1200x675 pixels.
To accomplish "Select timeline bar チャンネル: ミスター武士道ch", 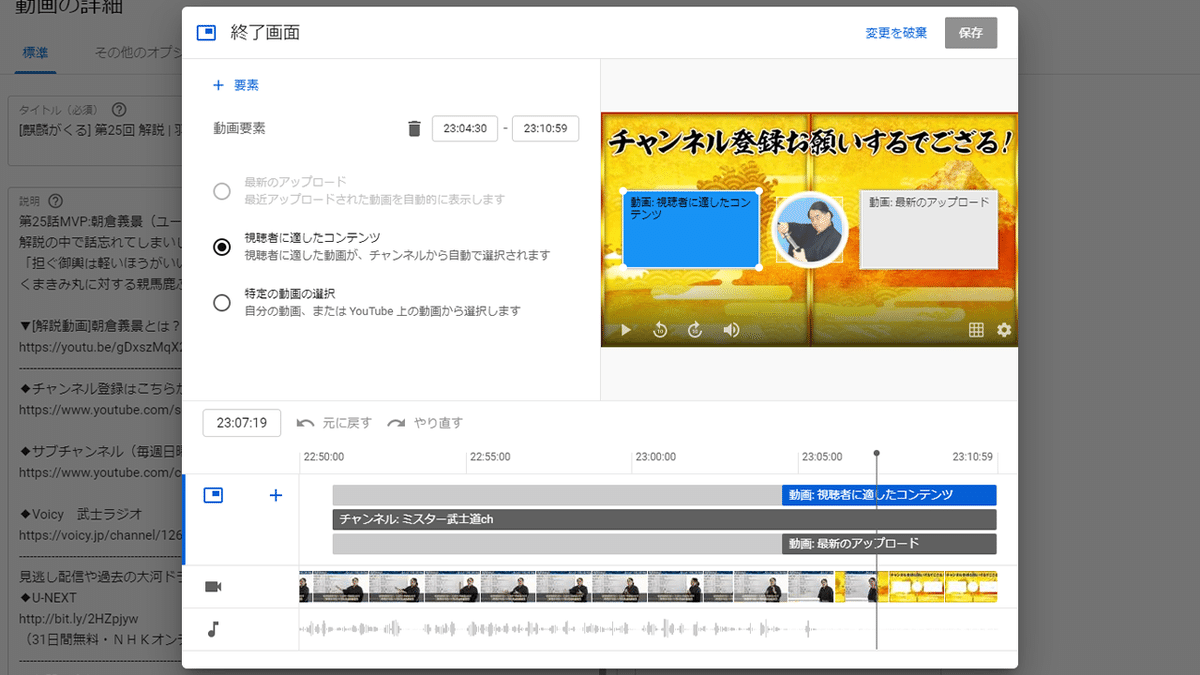I will click(x=664, y=519).
